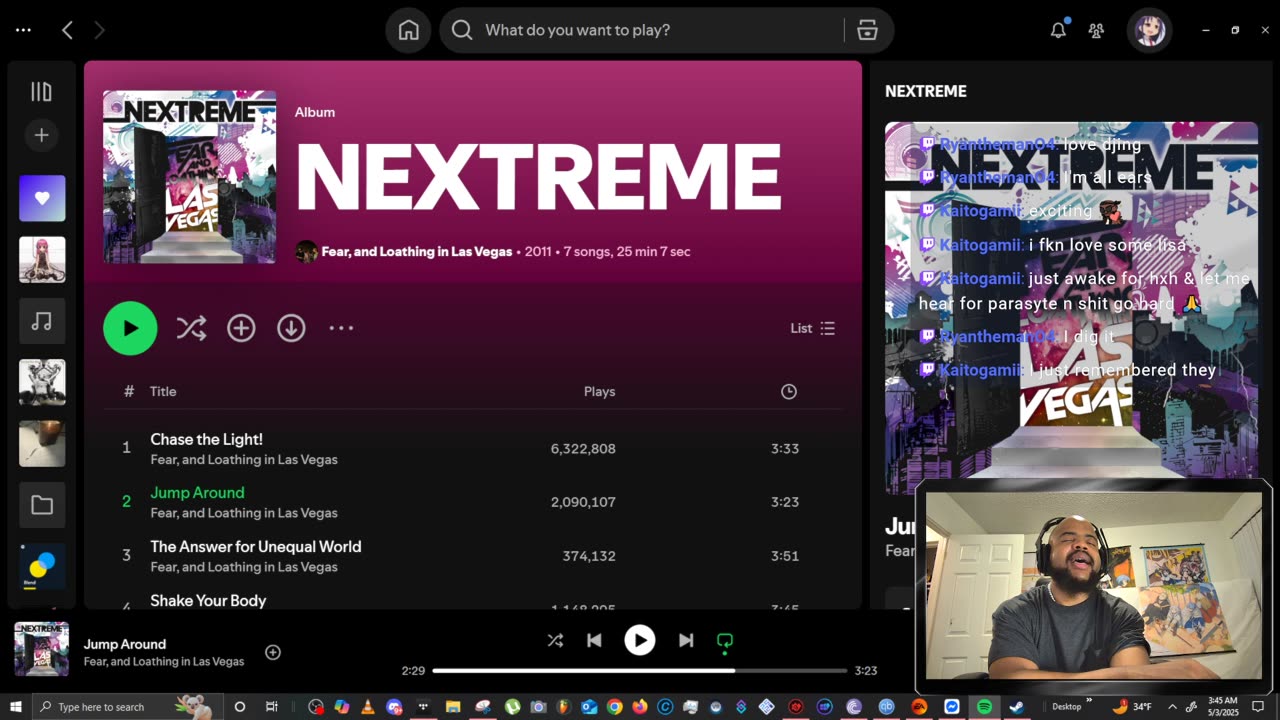1280x720 pixels.
Task: Skip to the next track
Action: point(686,640)
